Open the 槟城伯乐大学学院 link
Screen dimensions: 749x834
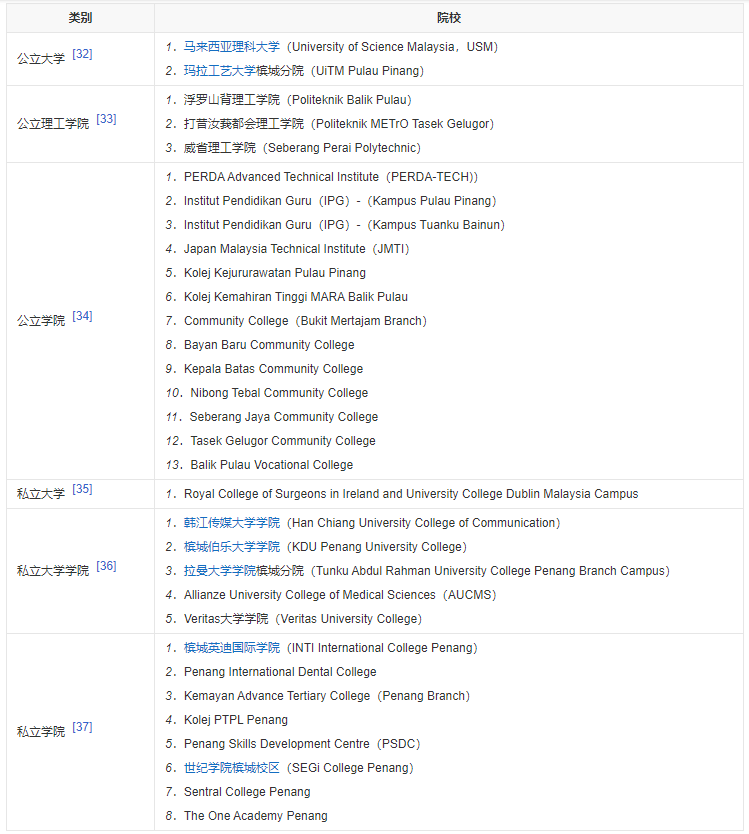[231, 547]
